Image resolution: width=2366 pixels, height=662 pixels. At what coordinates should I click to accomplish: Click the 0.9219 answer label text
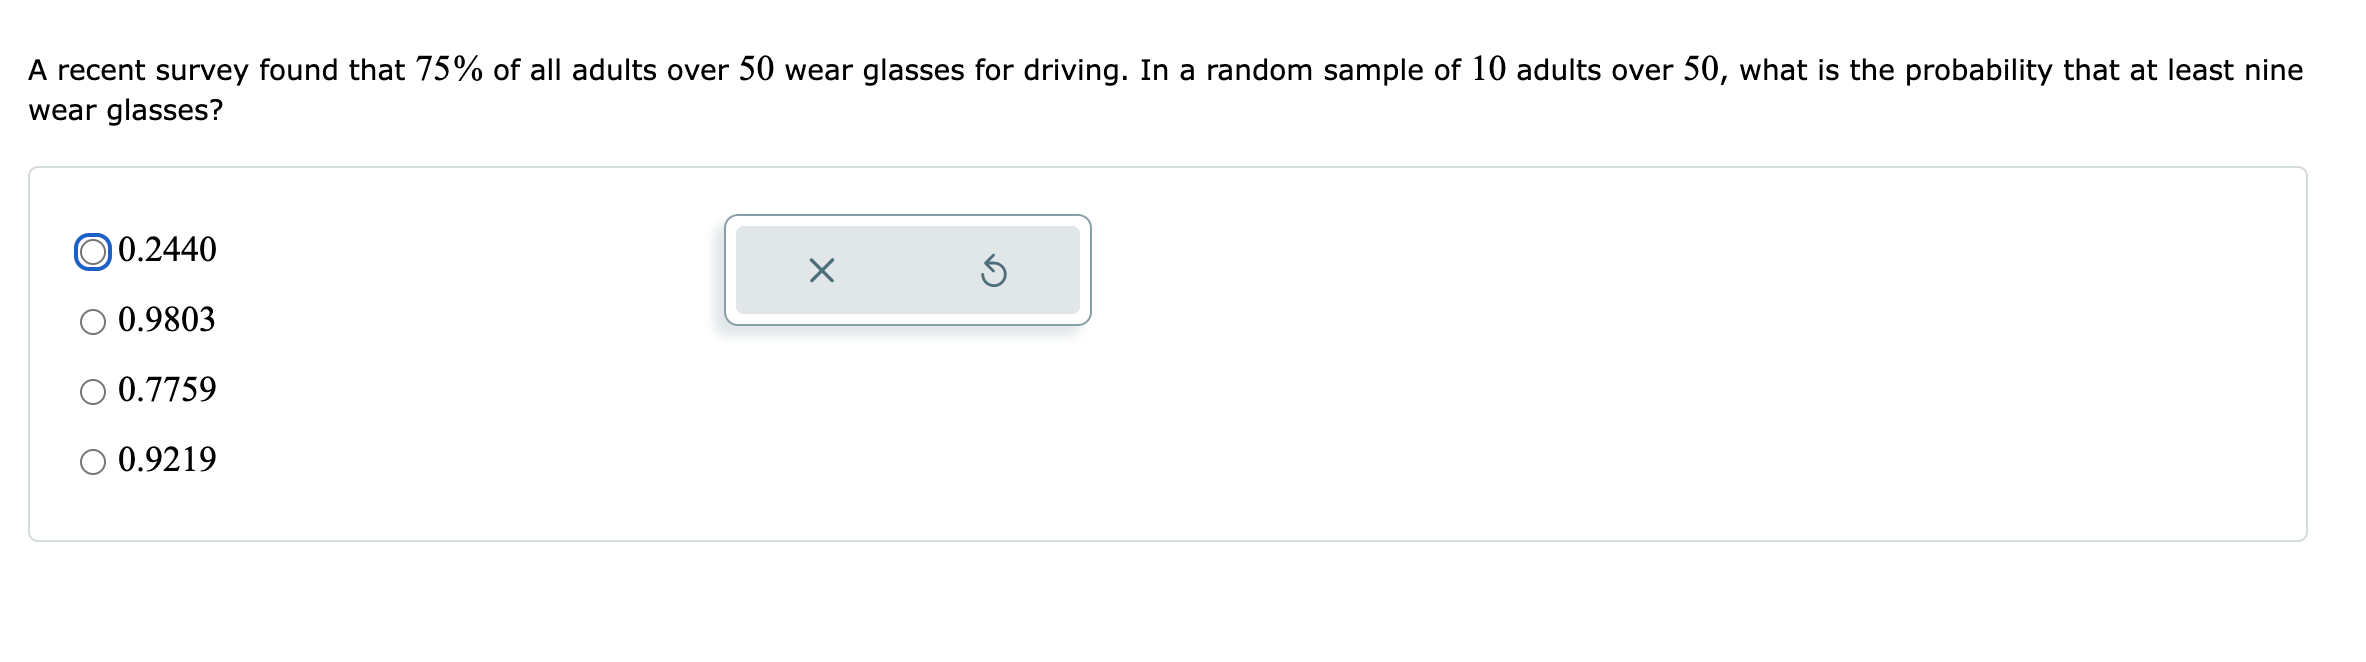167,460
